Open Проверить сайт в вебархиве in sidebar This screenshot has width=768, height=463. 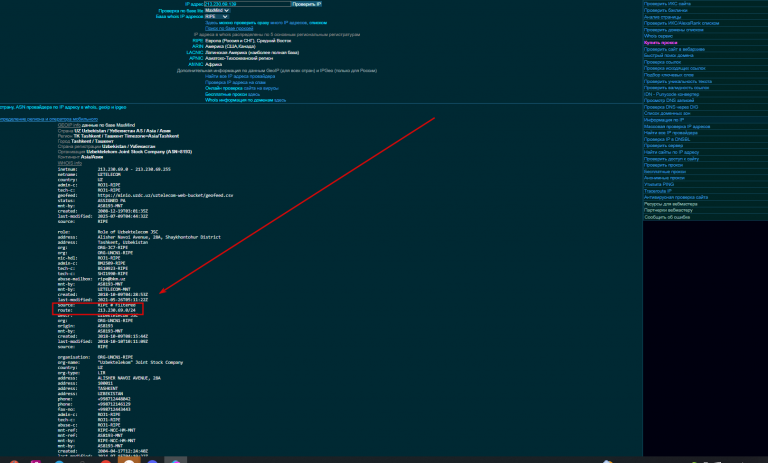pos(674,49)
